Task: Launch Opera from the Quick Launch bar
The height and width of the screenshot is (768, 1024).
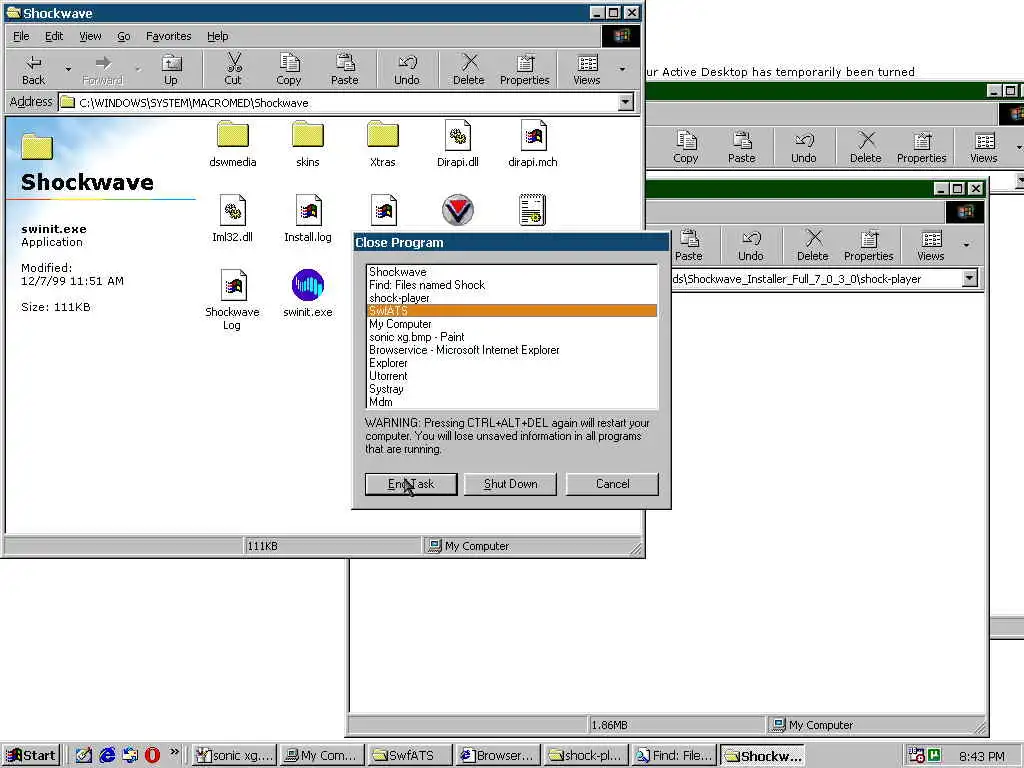Action: pos(152,755)
